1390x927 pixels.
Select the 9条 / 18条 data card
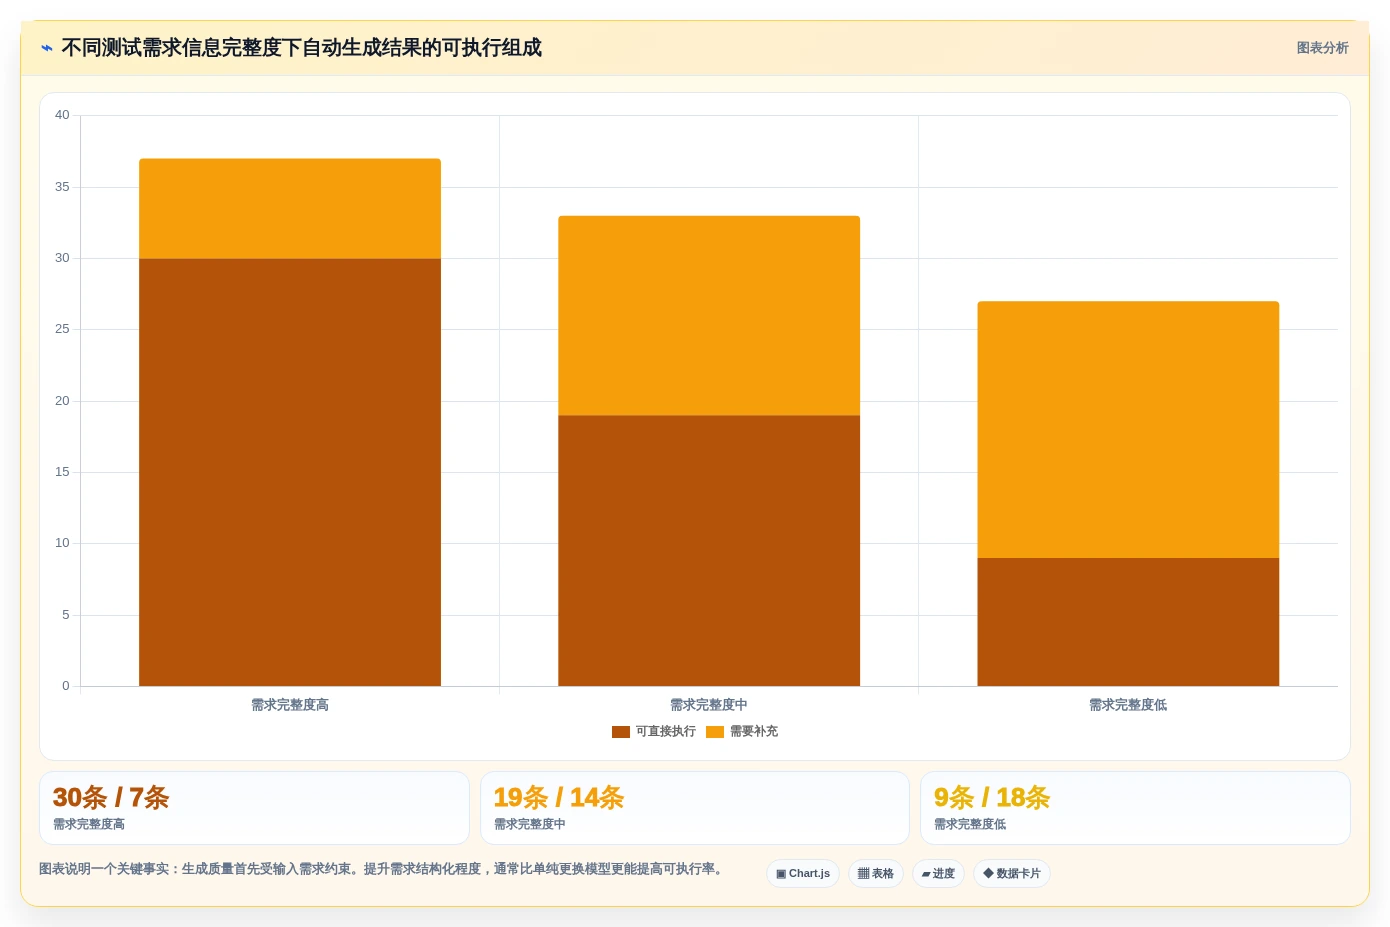(1135, 808)
